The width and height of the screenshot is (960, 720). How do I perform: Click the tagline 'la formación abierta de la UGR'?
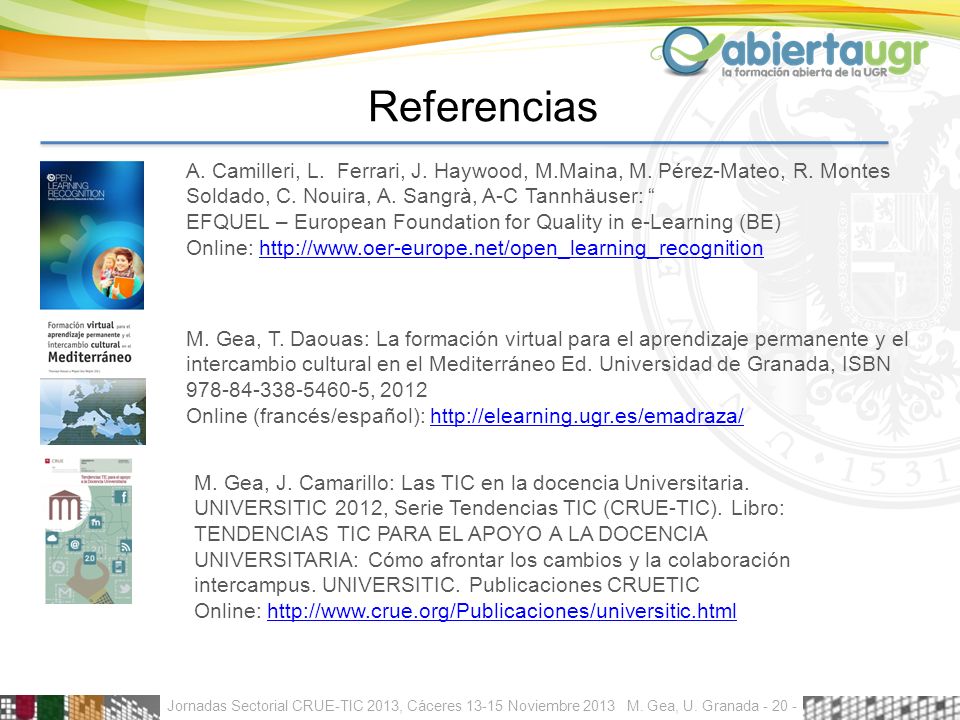804,72
